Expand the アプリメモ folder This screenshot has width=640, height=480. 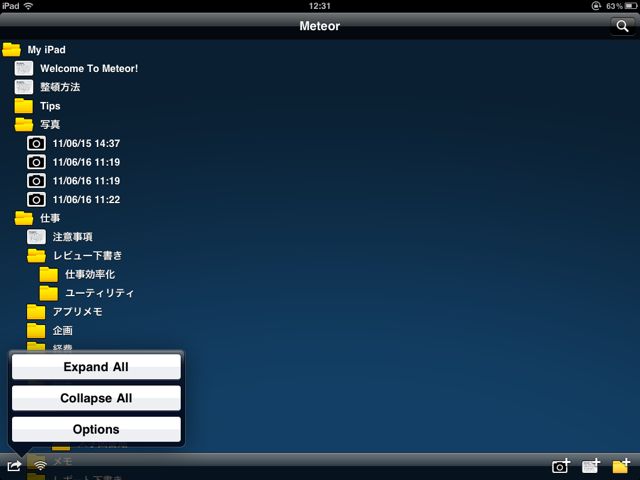tap(36, 312)
